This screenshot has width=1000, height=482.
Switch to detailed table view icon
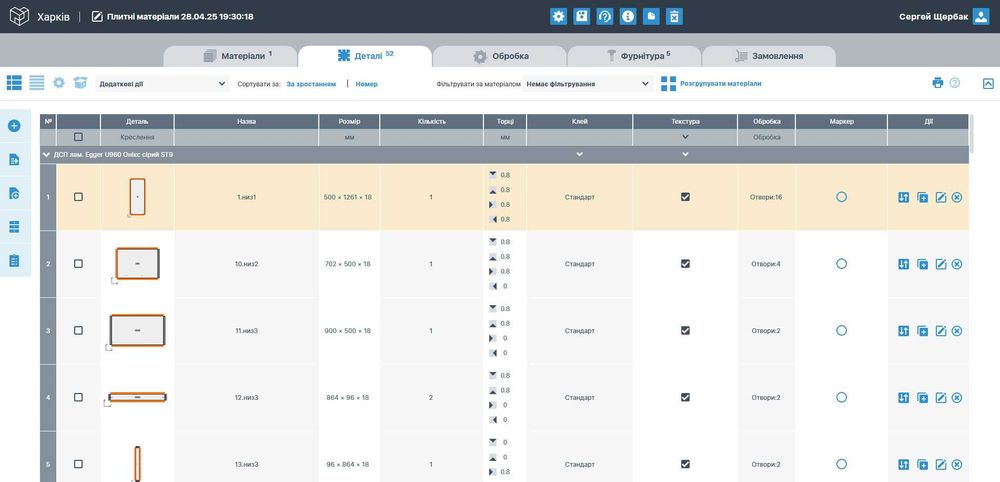[14, 83]
